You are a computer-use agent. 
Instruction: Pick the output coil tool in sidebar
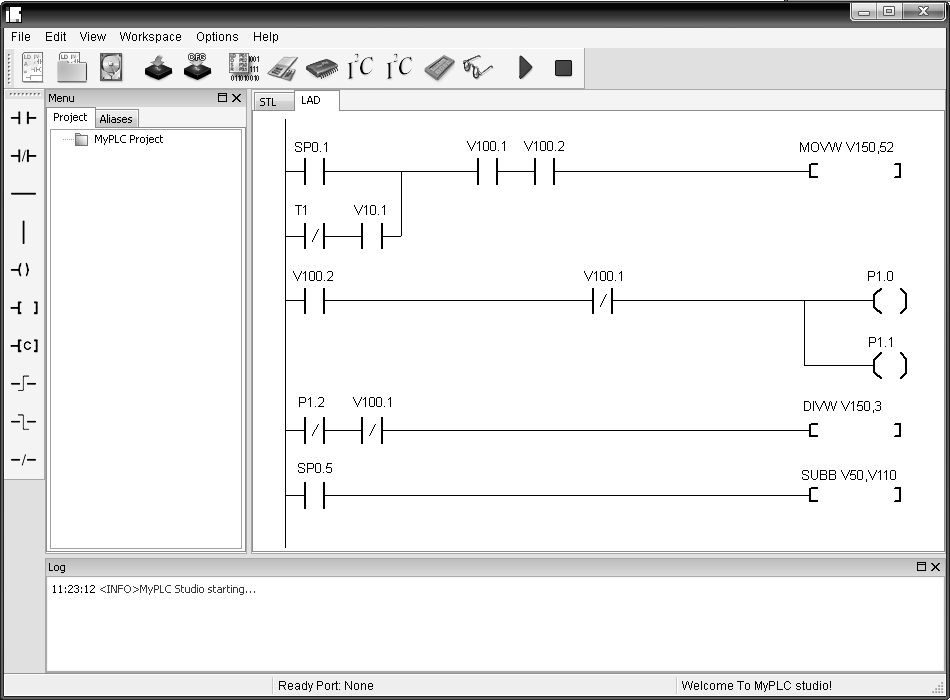[21, 270]
